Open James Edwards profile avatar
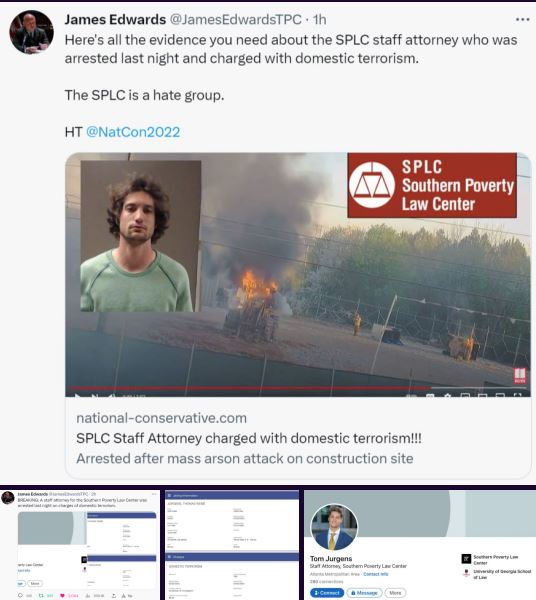 (x=31, y=32)
